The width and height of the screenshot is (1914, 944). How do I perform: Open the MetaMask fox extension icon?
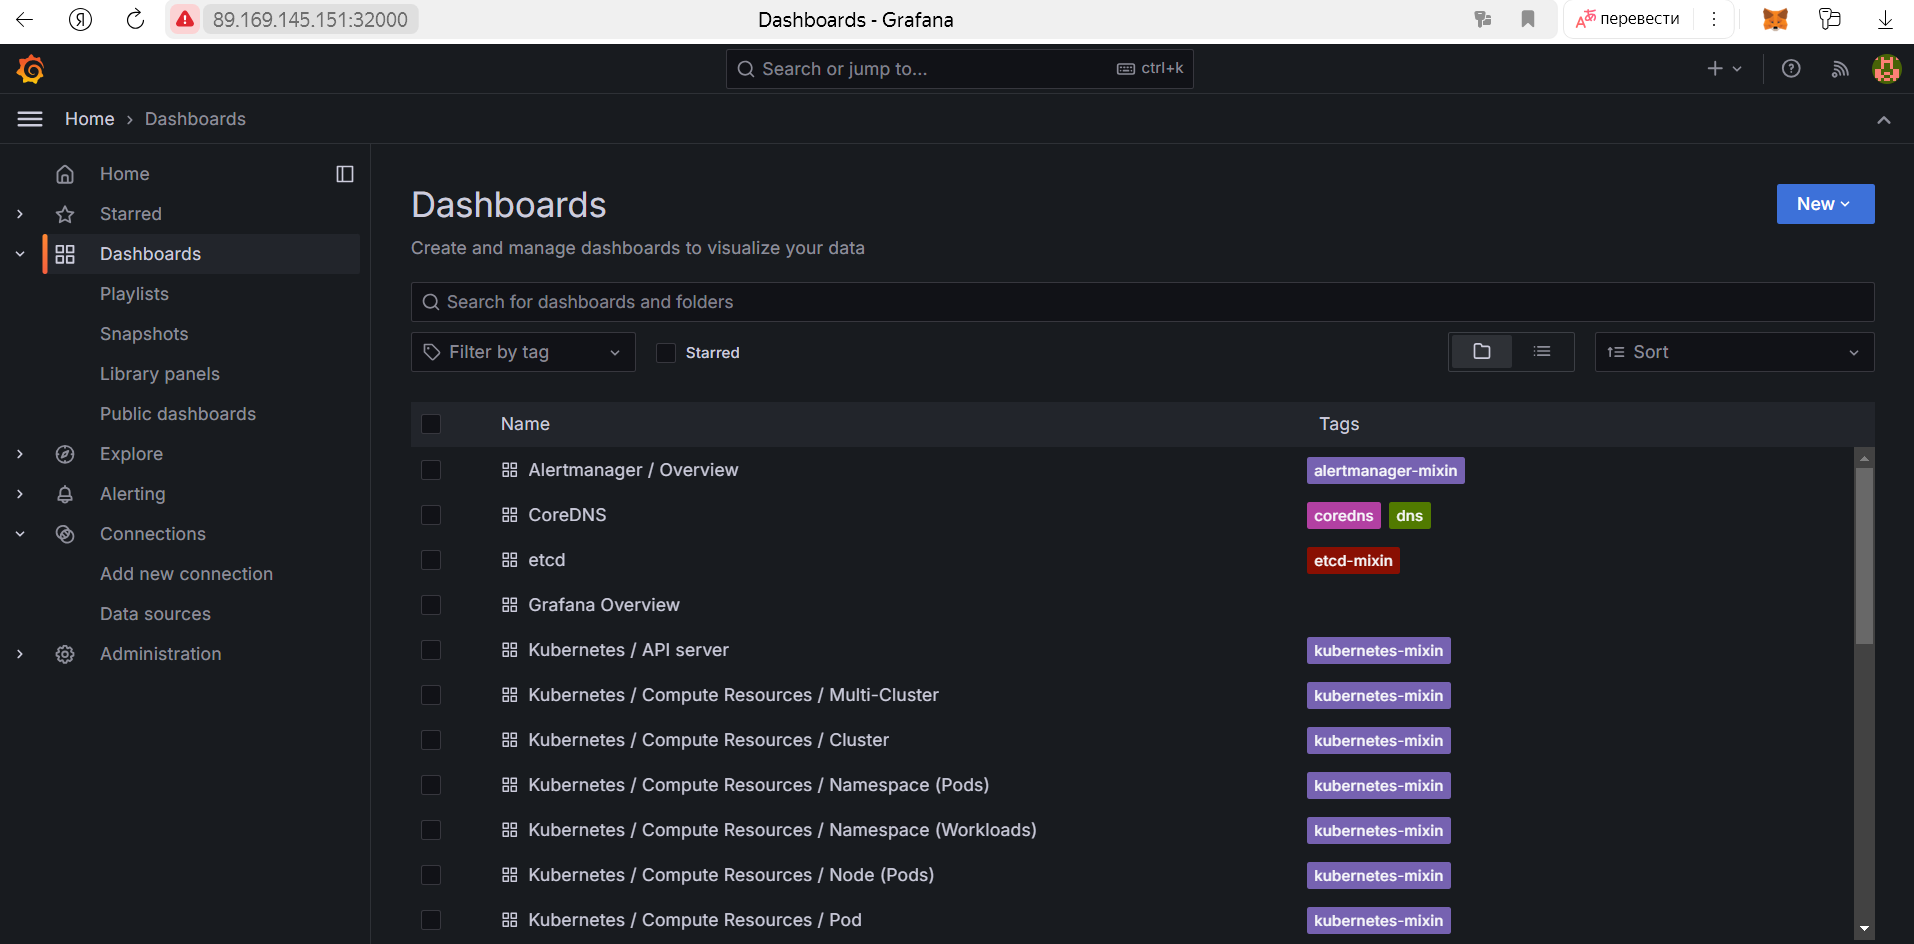pos(1775,19)
